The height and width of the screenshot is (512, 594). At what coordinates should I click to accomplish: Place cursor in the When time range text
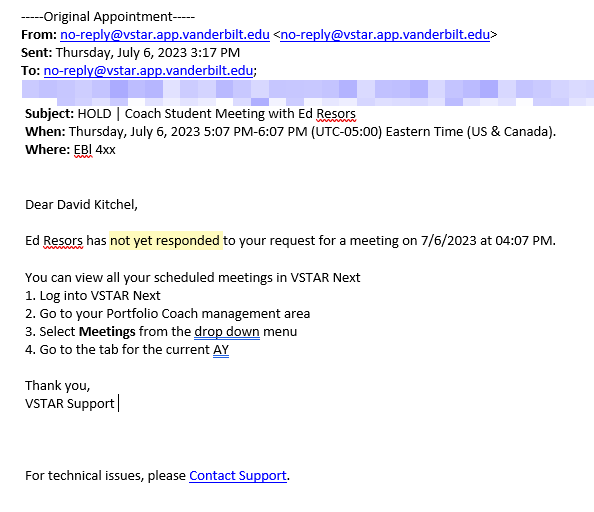[x=188, y=131]
